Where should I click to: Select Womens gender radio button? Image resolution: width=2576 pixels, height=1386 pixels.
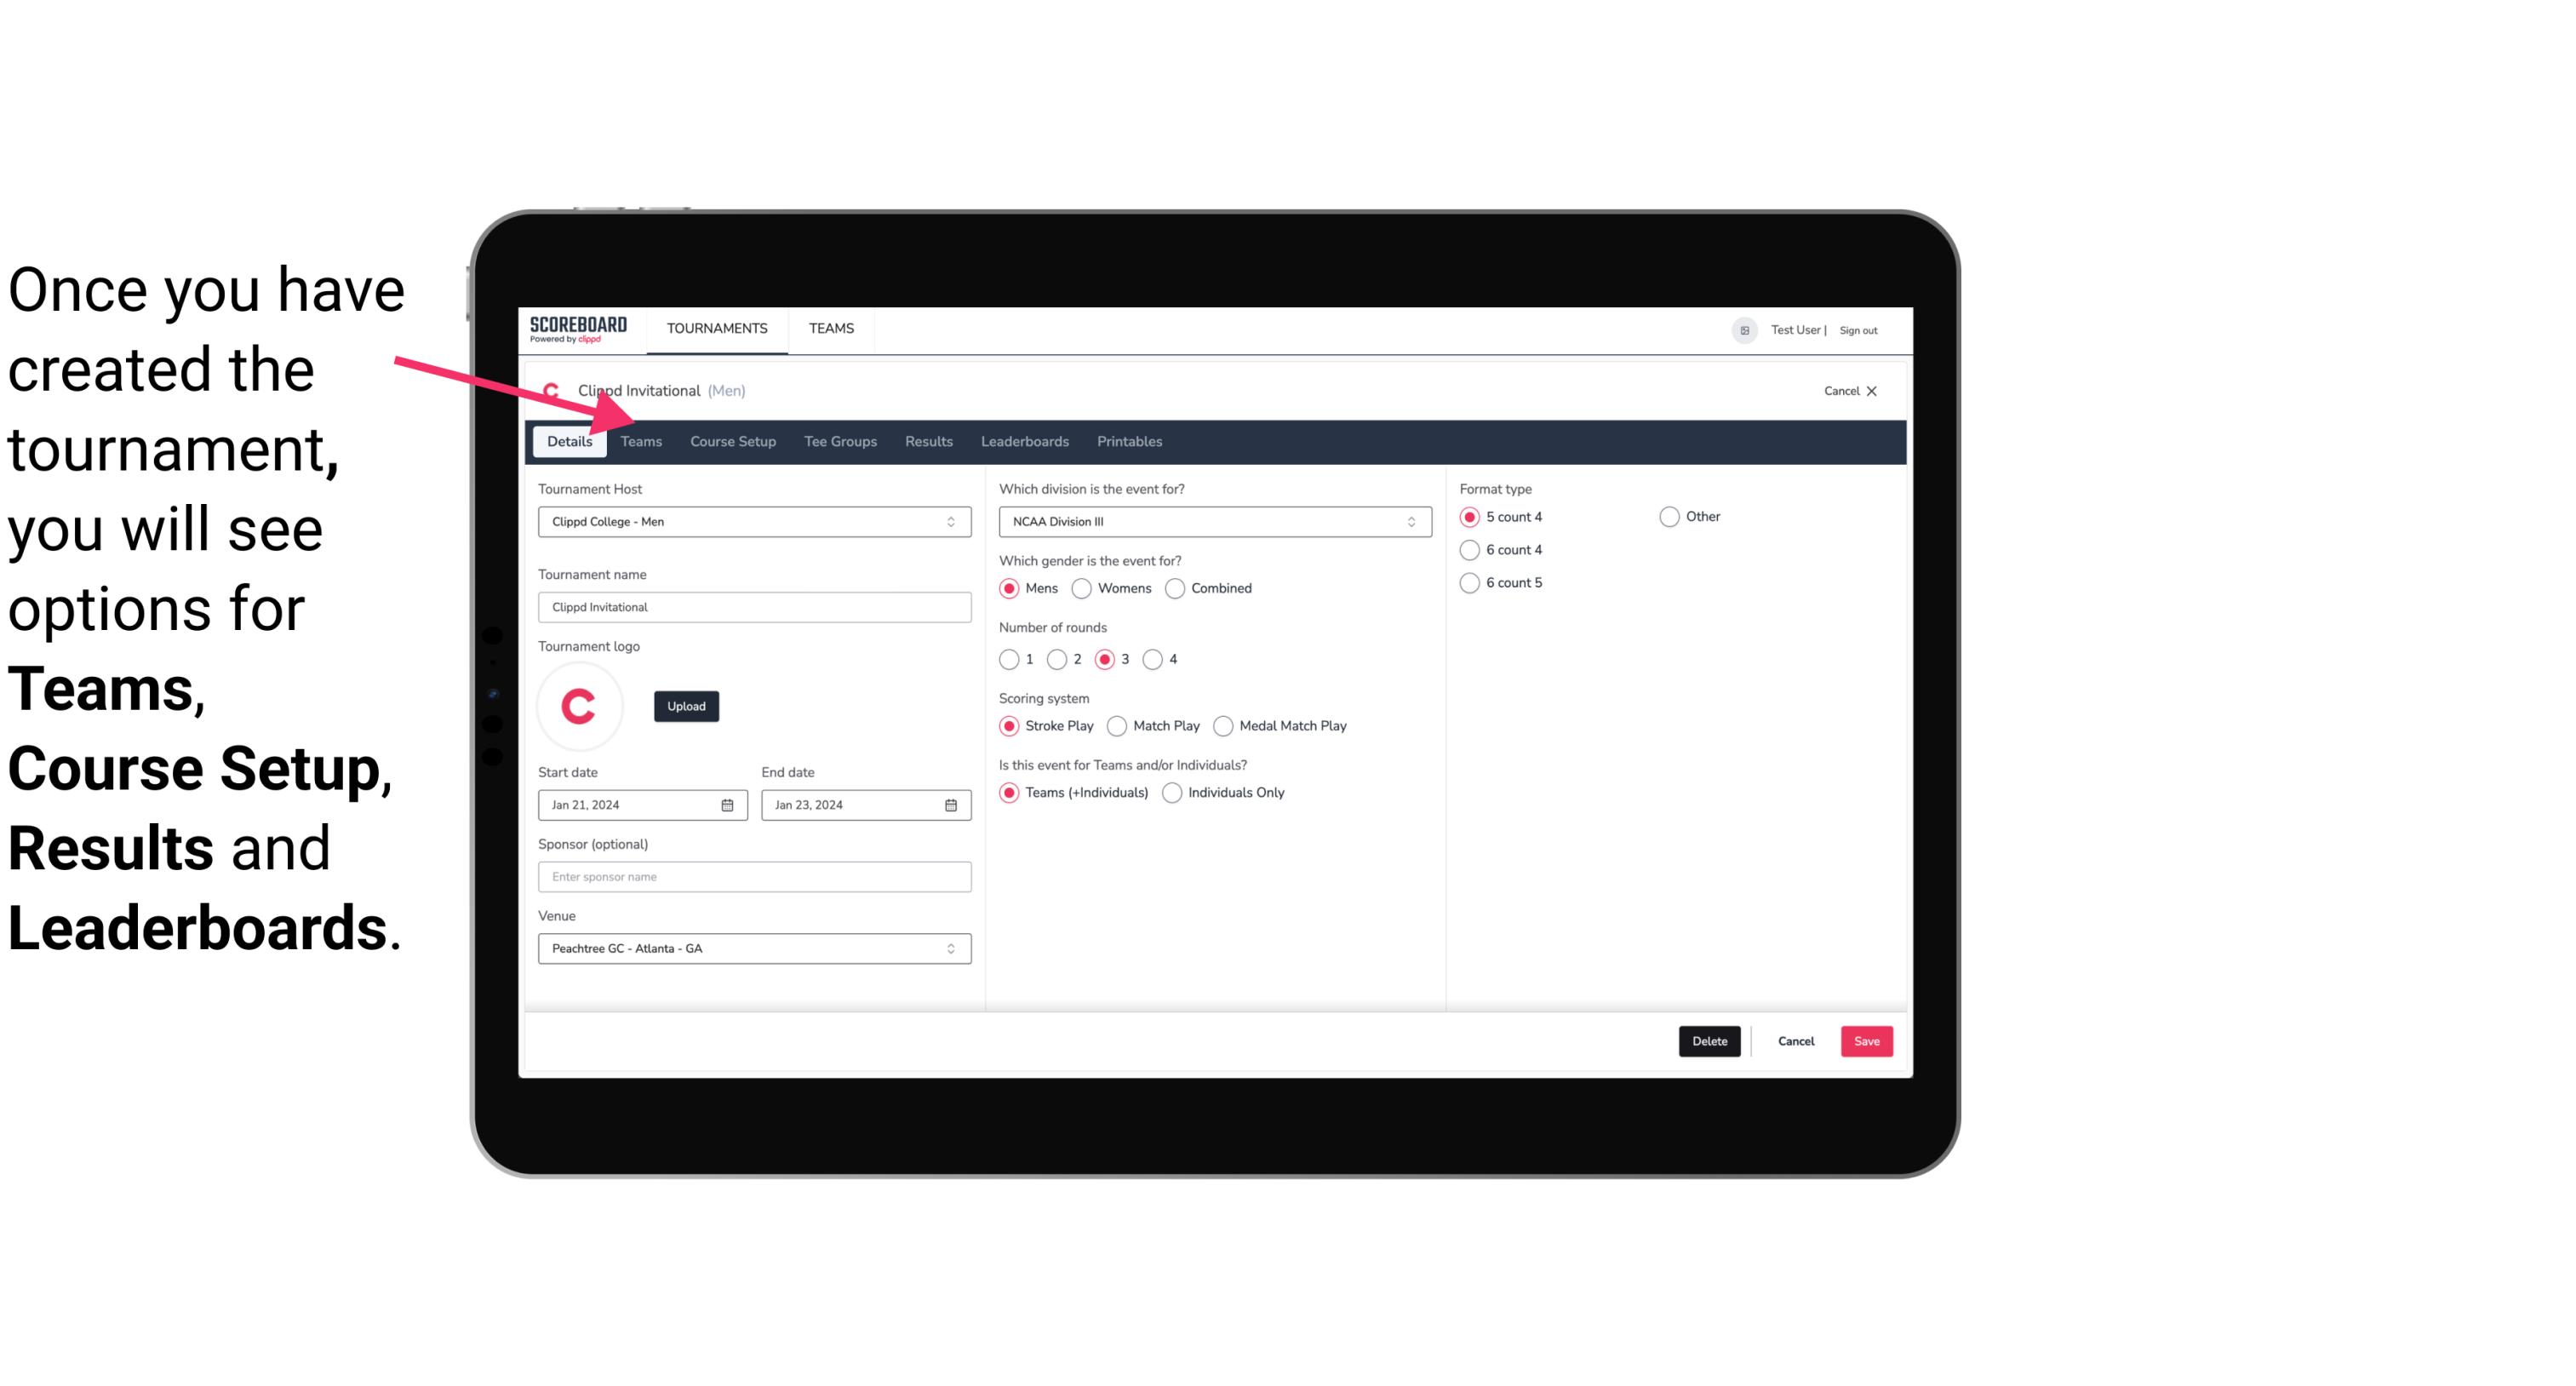tap(1080, 587)
